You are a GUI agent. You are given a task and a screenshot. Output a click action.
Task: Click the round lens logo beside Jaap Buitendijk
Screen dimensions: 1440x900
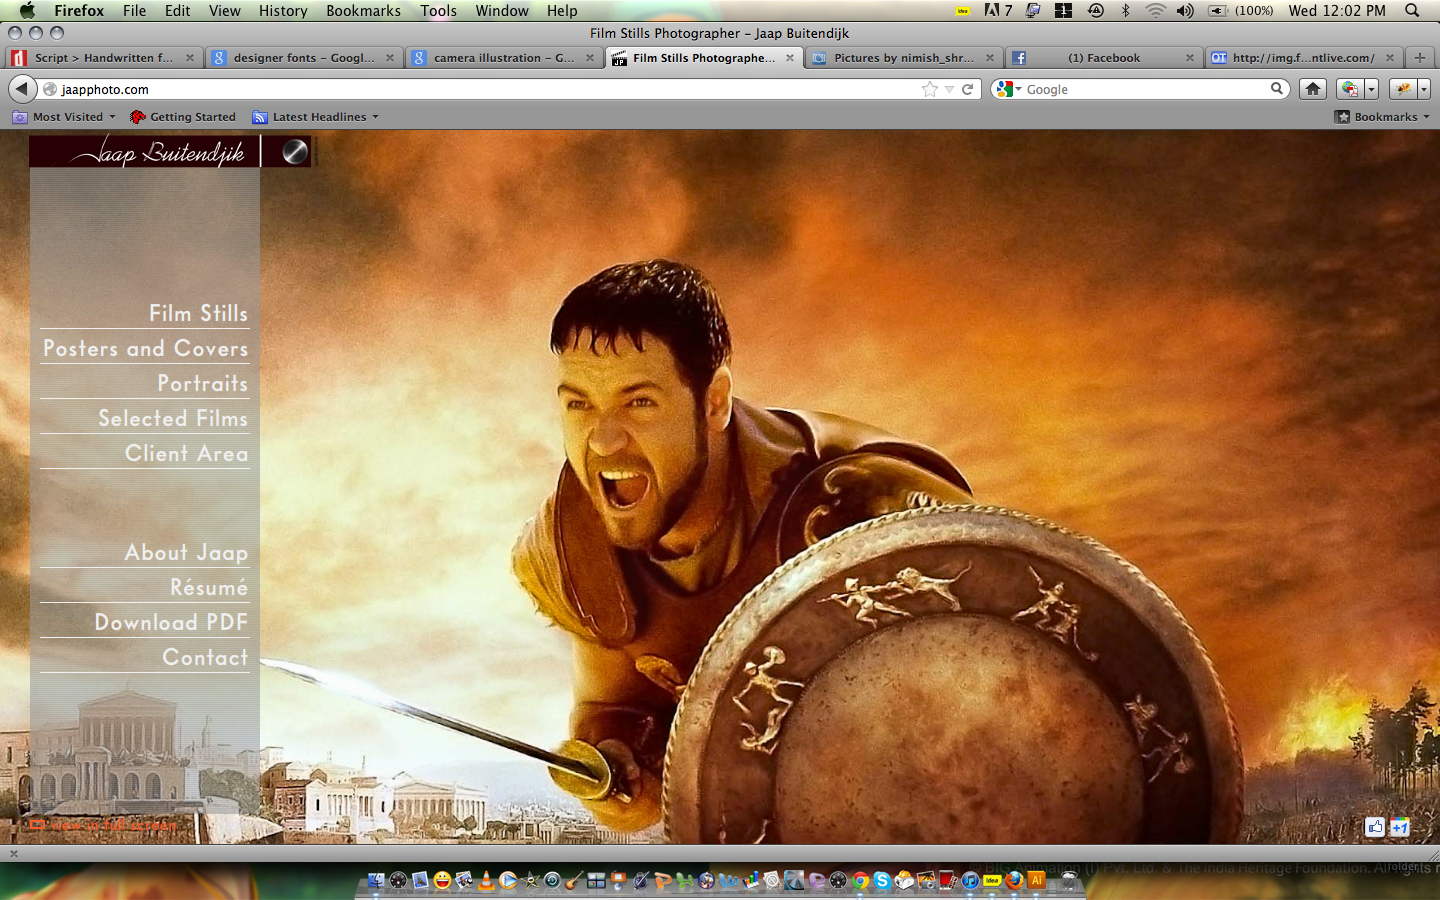click(295, 152)
